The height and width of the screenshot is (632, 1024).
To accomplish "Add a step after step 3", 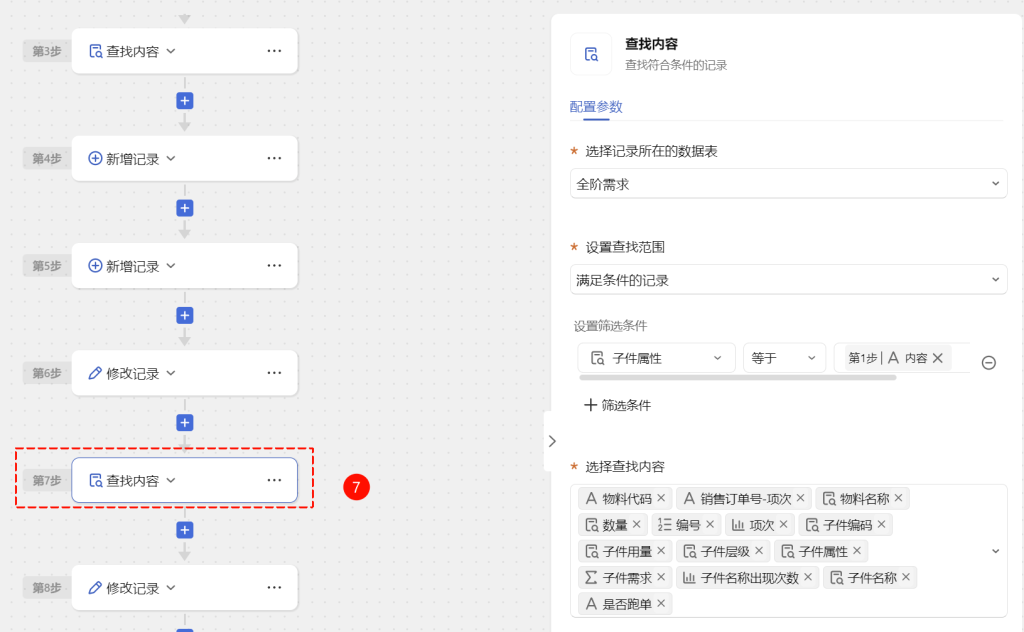I will [185, 101].
